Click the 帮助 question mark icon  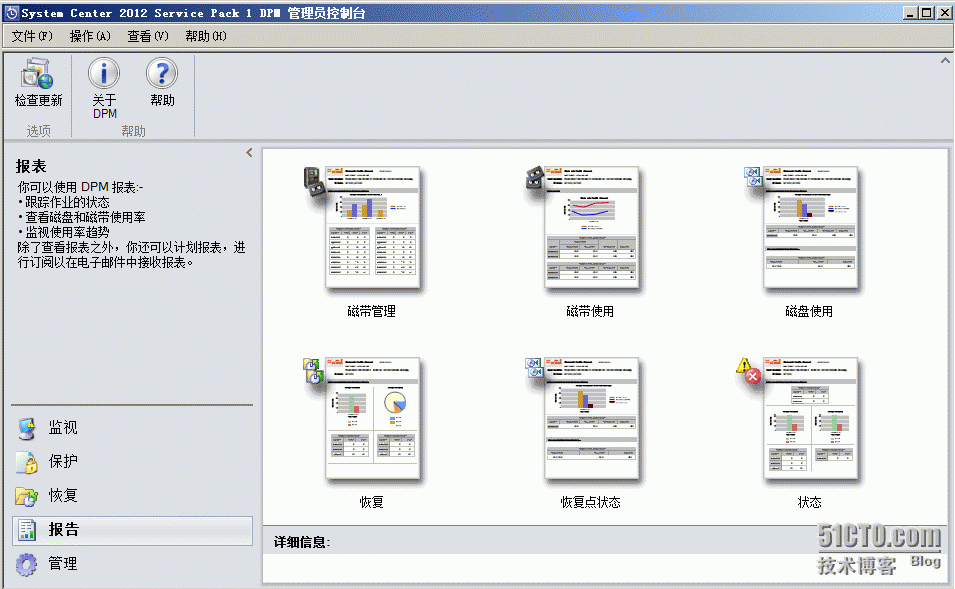click(x=162, y=74)
